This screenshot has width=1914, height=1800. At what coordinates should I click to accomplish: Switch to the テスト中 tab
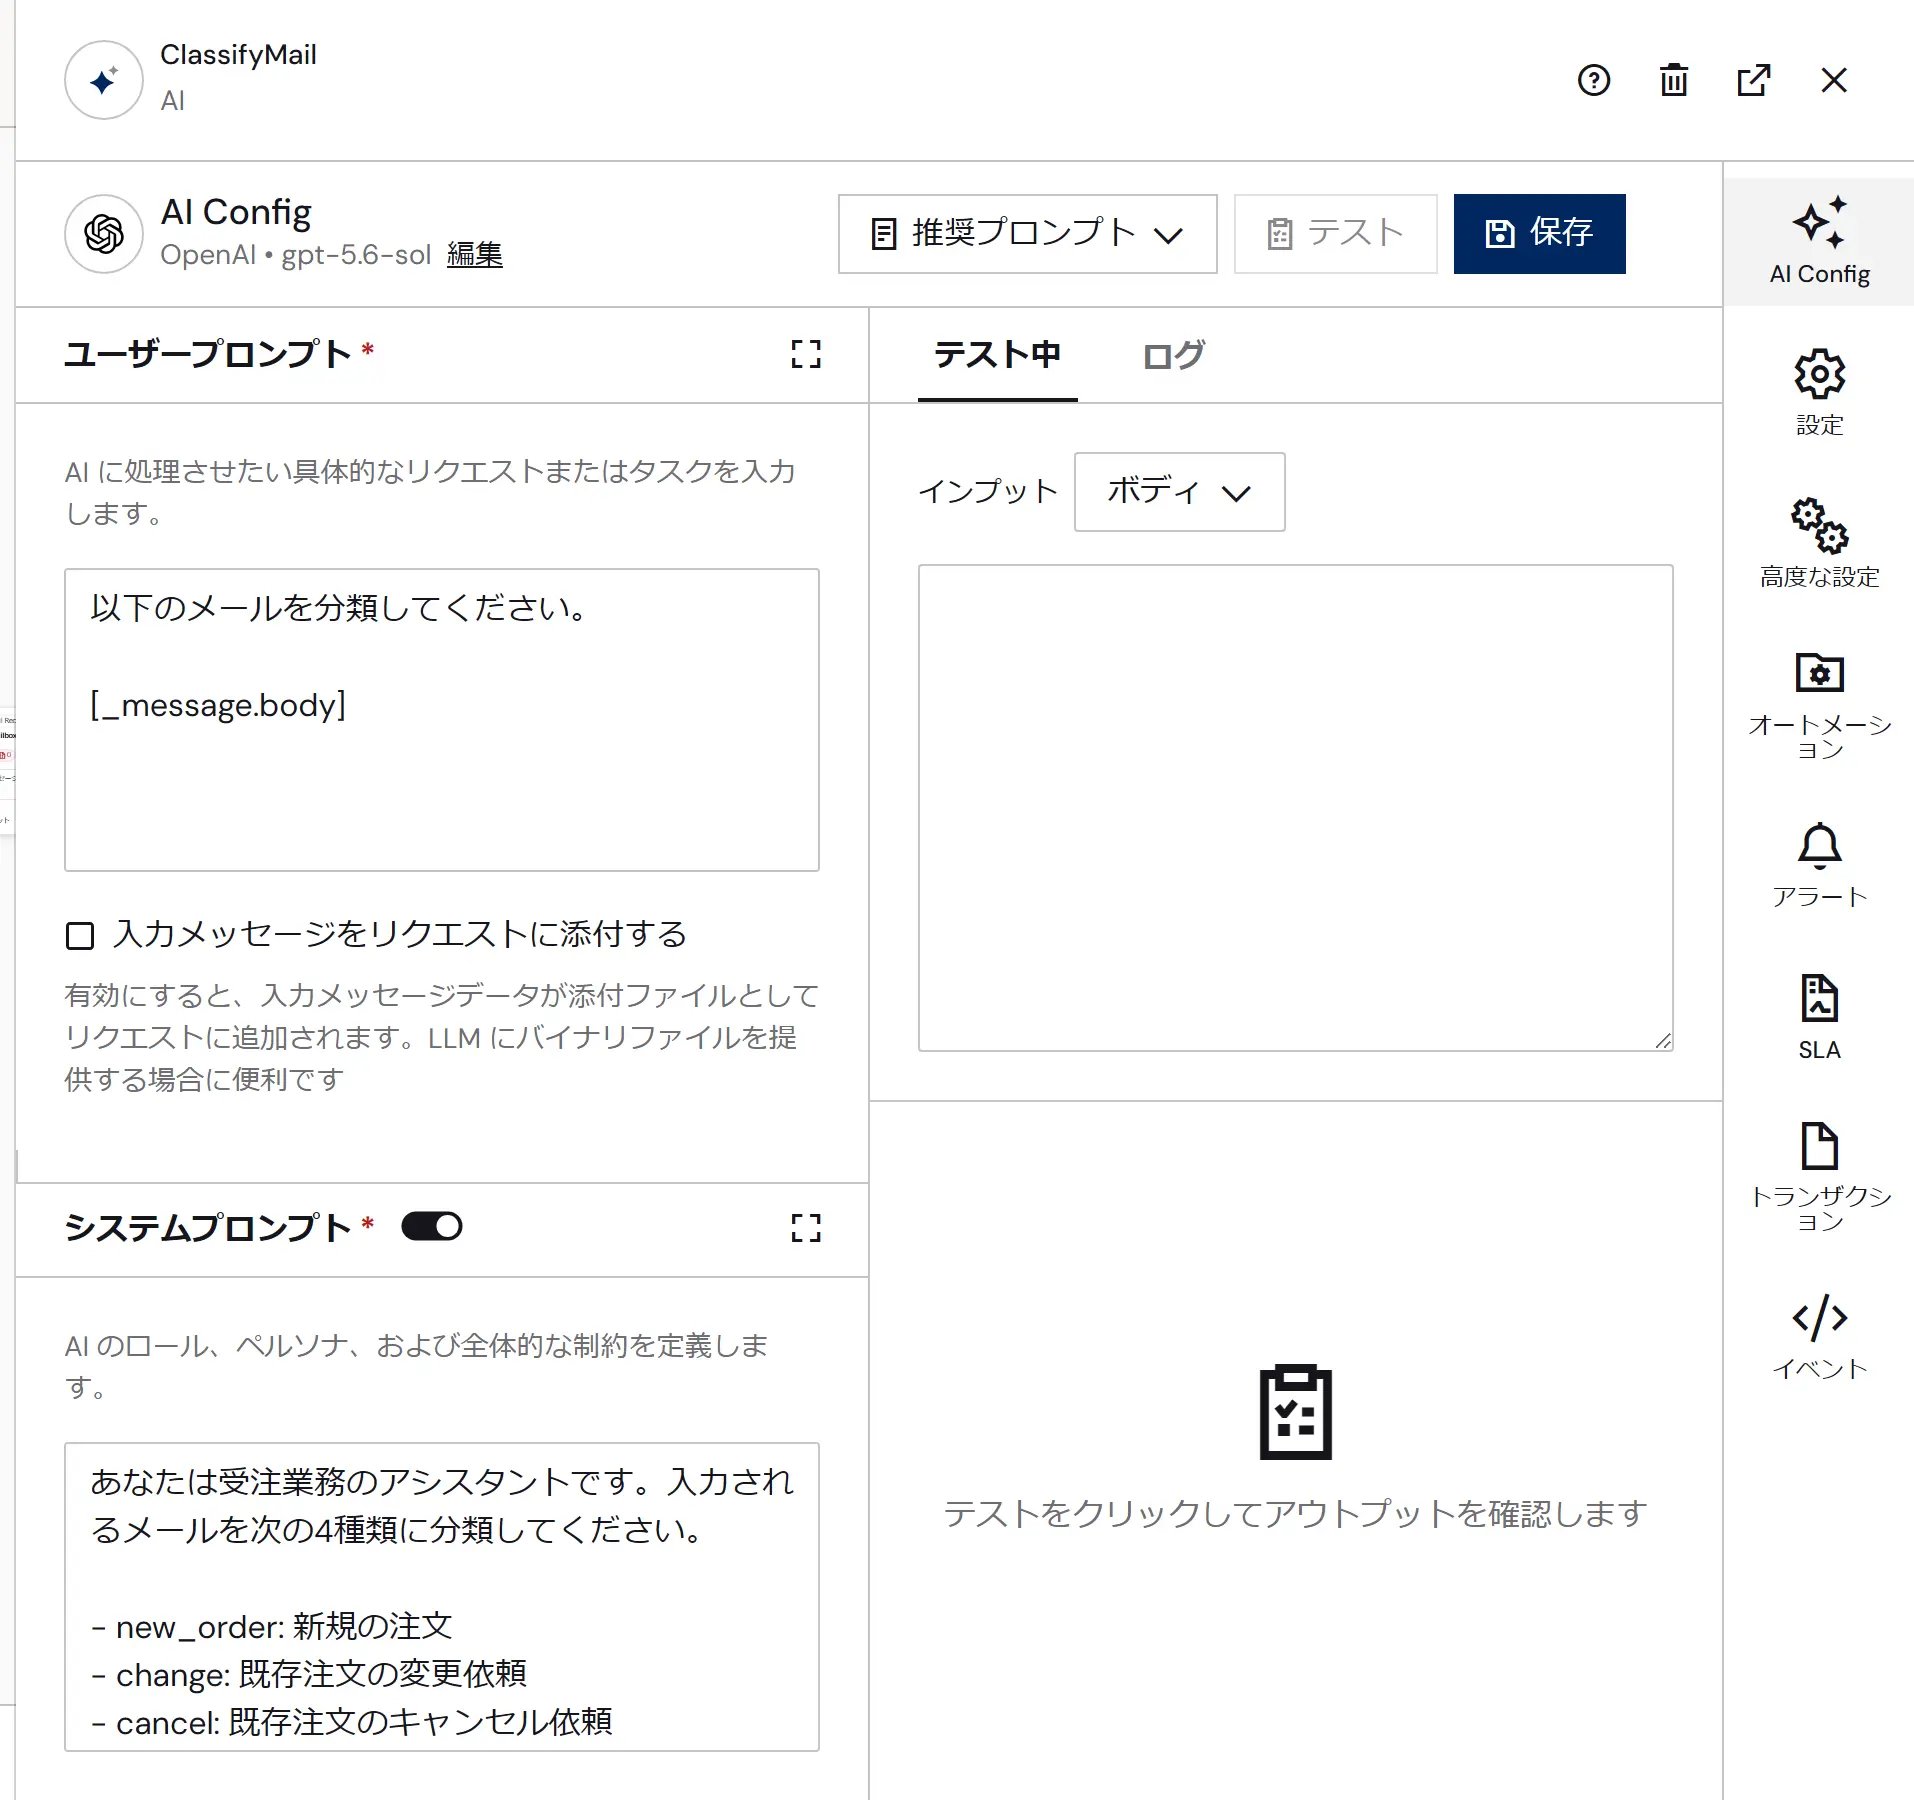(x=997, y=355)
